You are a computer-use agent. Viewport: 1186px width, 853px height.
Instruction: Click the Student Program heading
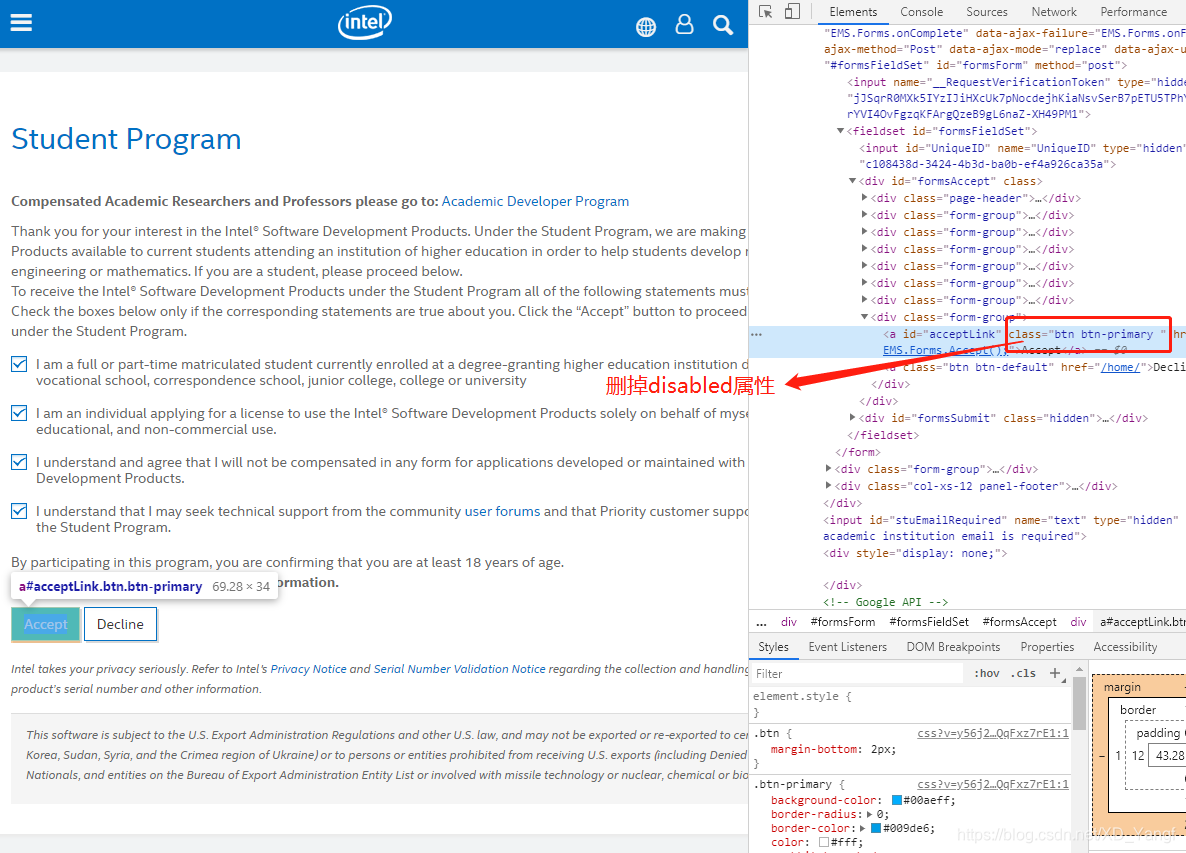click(x=126, y=139)
